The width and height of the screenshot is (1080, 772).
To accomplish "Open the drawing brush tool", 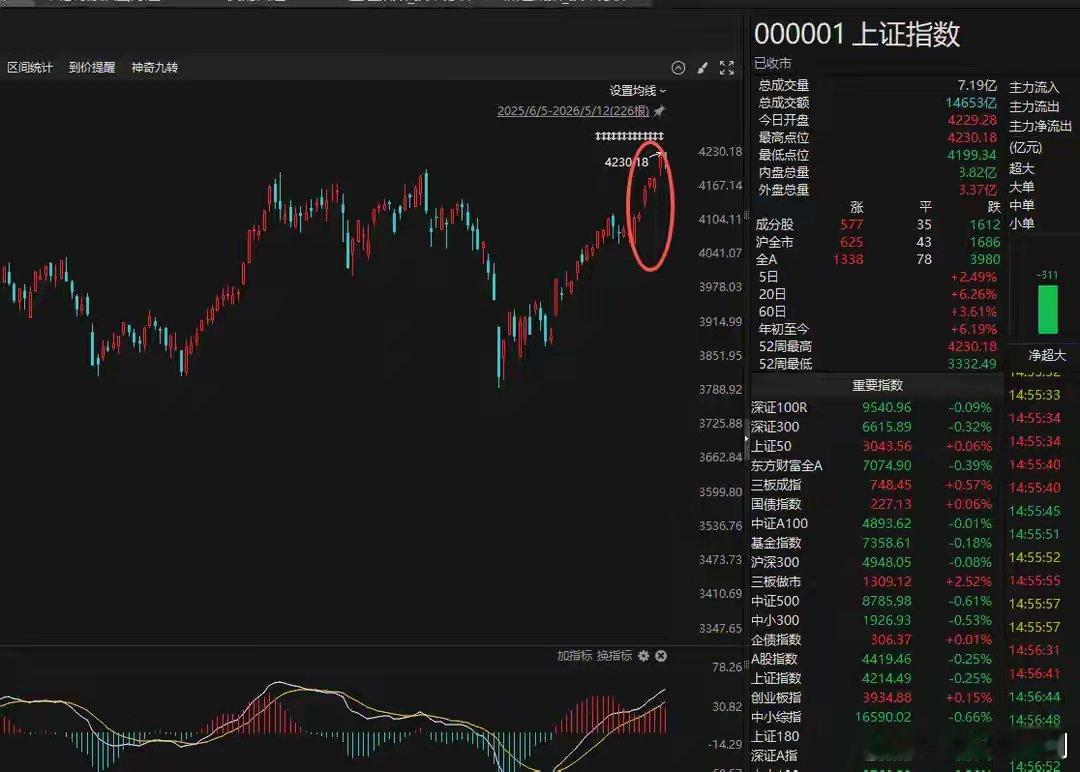I will click(703, 67).
